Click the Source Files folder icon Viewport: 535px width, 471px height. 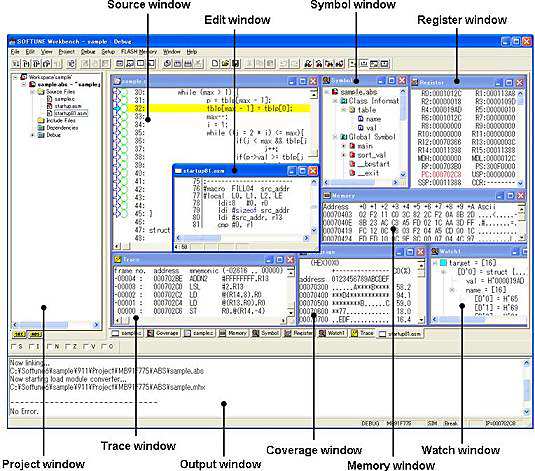[41, 92]
